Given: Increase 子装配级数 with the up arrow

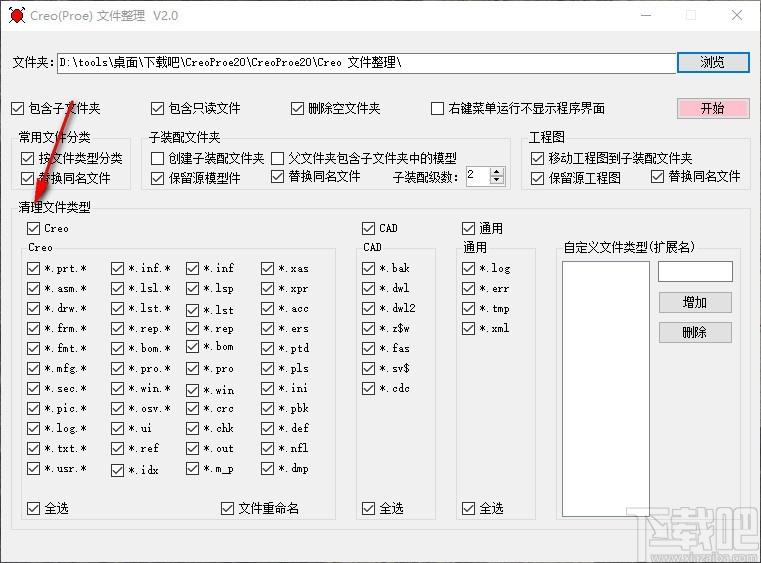Looking at the screenshot, I should [496, 172].
